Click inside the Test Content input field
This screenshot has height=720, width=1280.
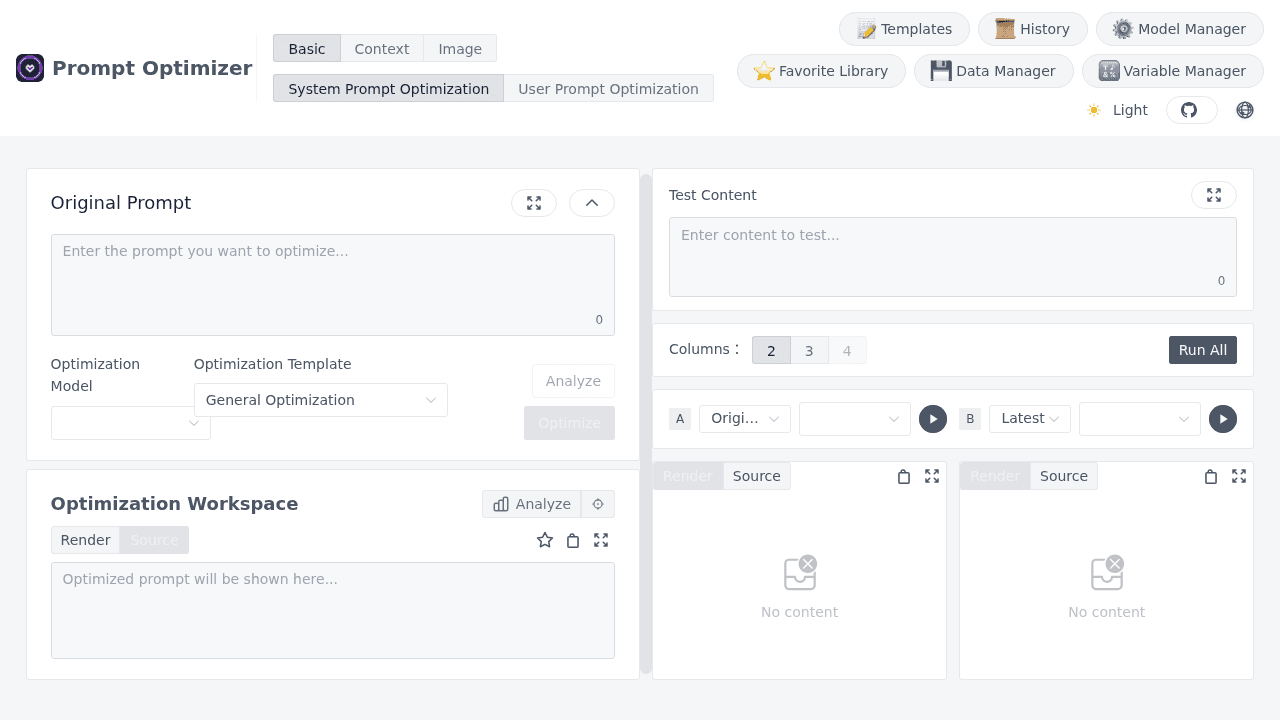(x=952, y=256)
